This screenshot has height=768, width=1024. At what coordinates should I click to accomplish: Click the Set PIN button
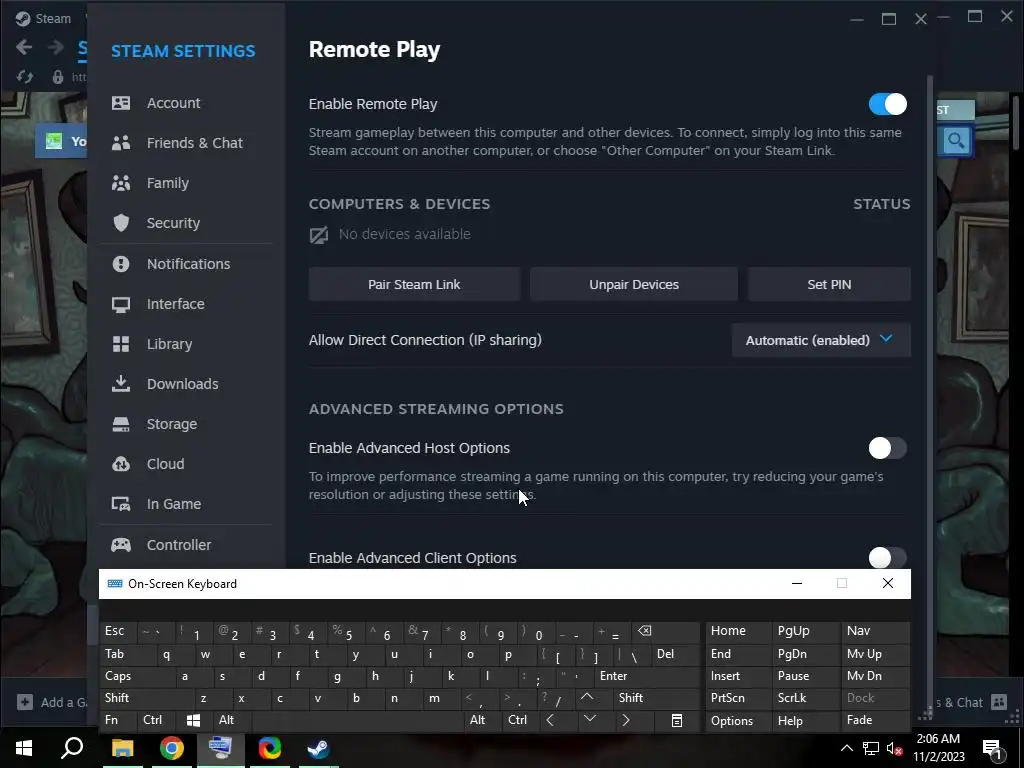pos(829,284)
